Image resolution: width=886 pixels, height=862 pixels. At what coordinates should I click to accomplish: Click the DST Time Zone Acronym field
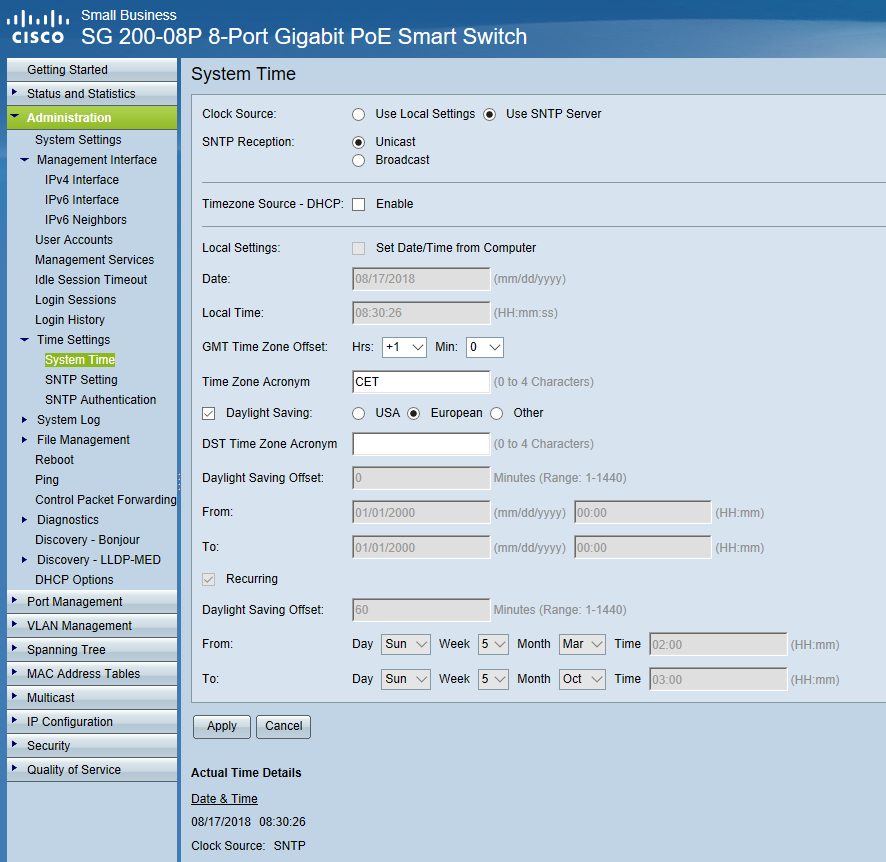[x=421, y=444]
